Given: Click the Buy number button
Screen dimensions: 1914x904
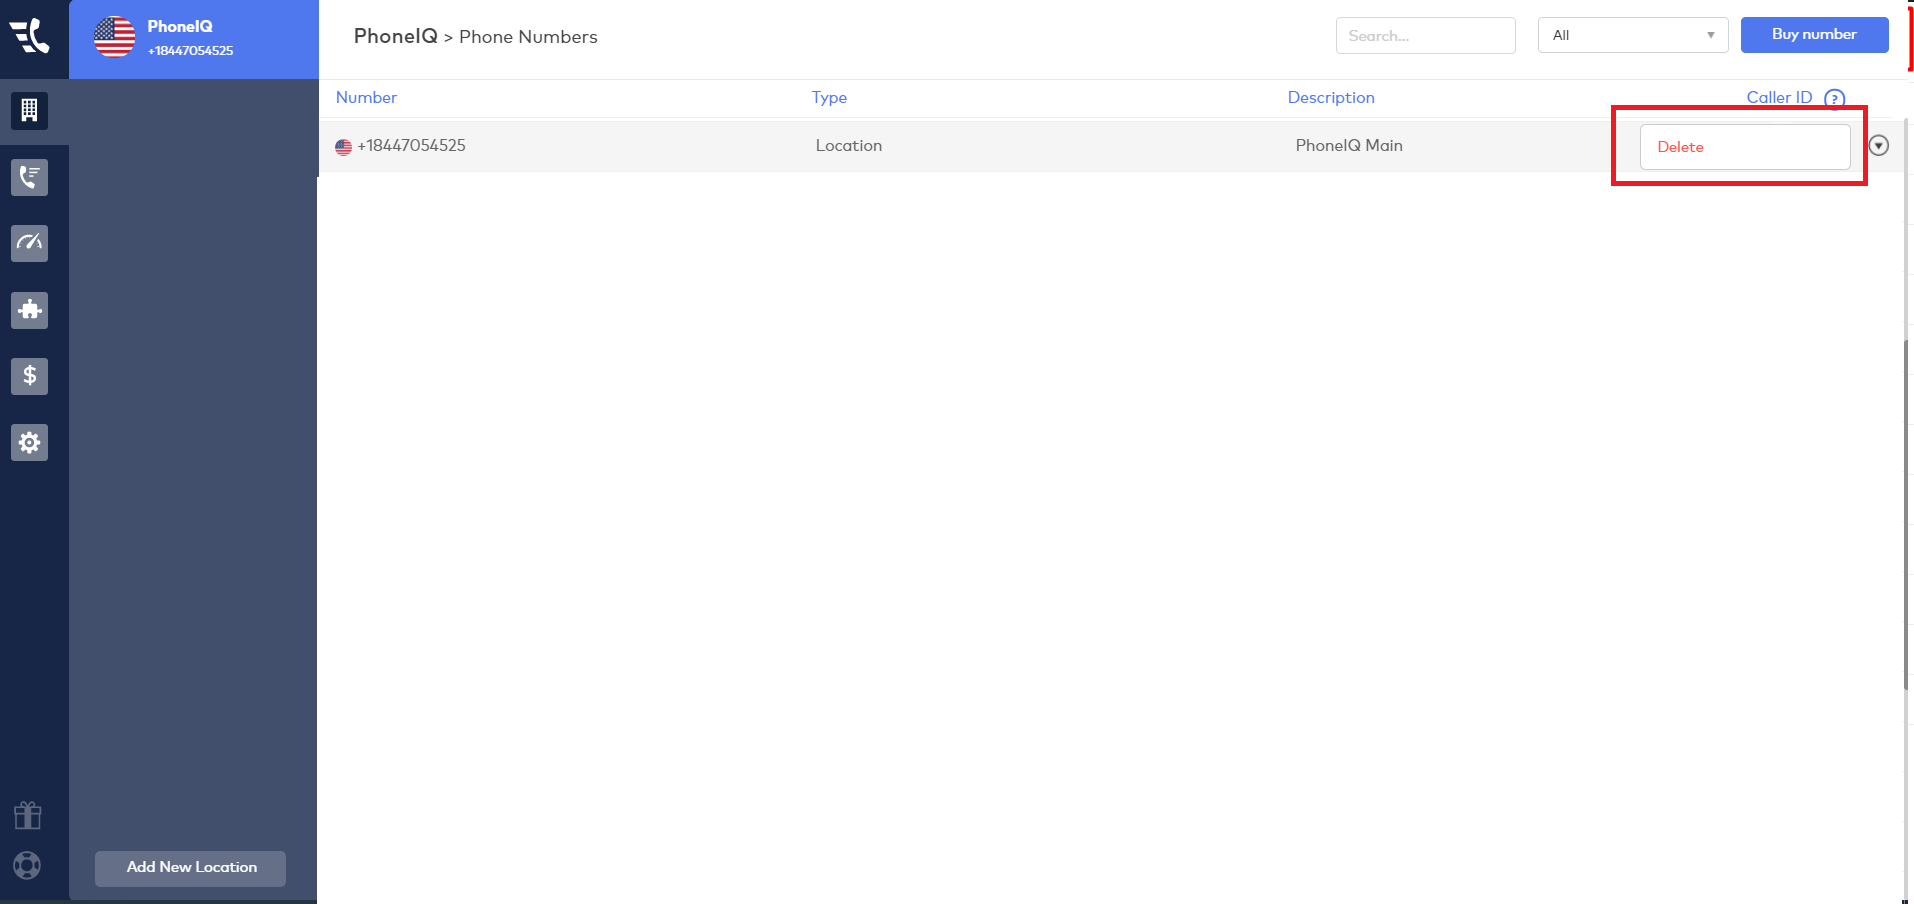Looking at the screenshot, I should point(1814,35).
